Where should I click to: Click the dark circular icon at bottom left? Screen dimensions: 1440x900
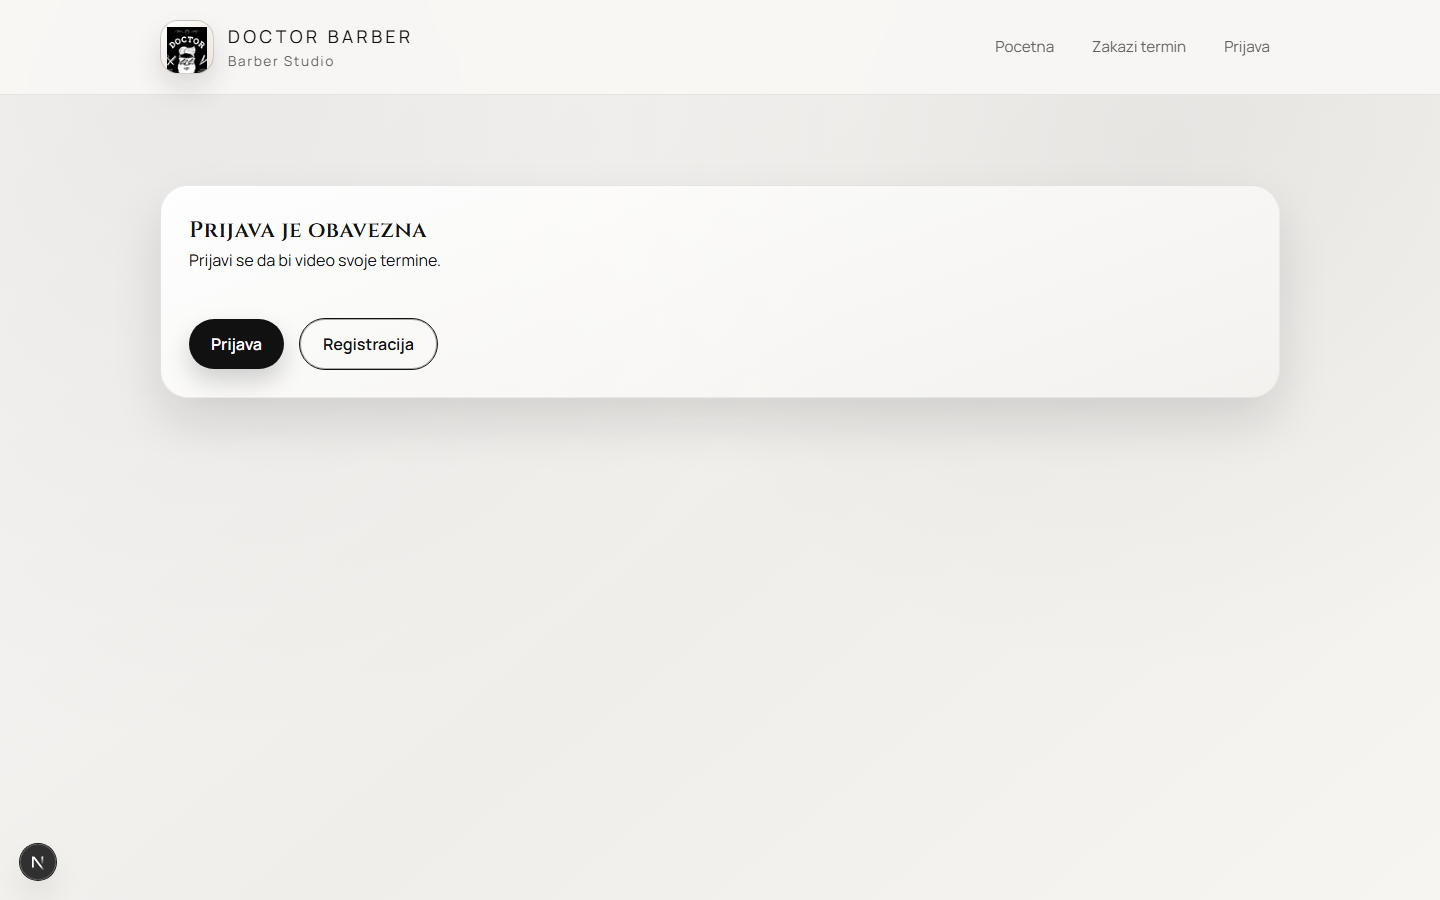tap(38, 862)
